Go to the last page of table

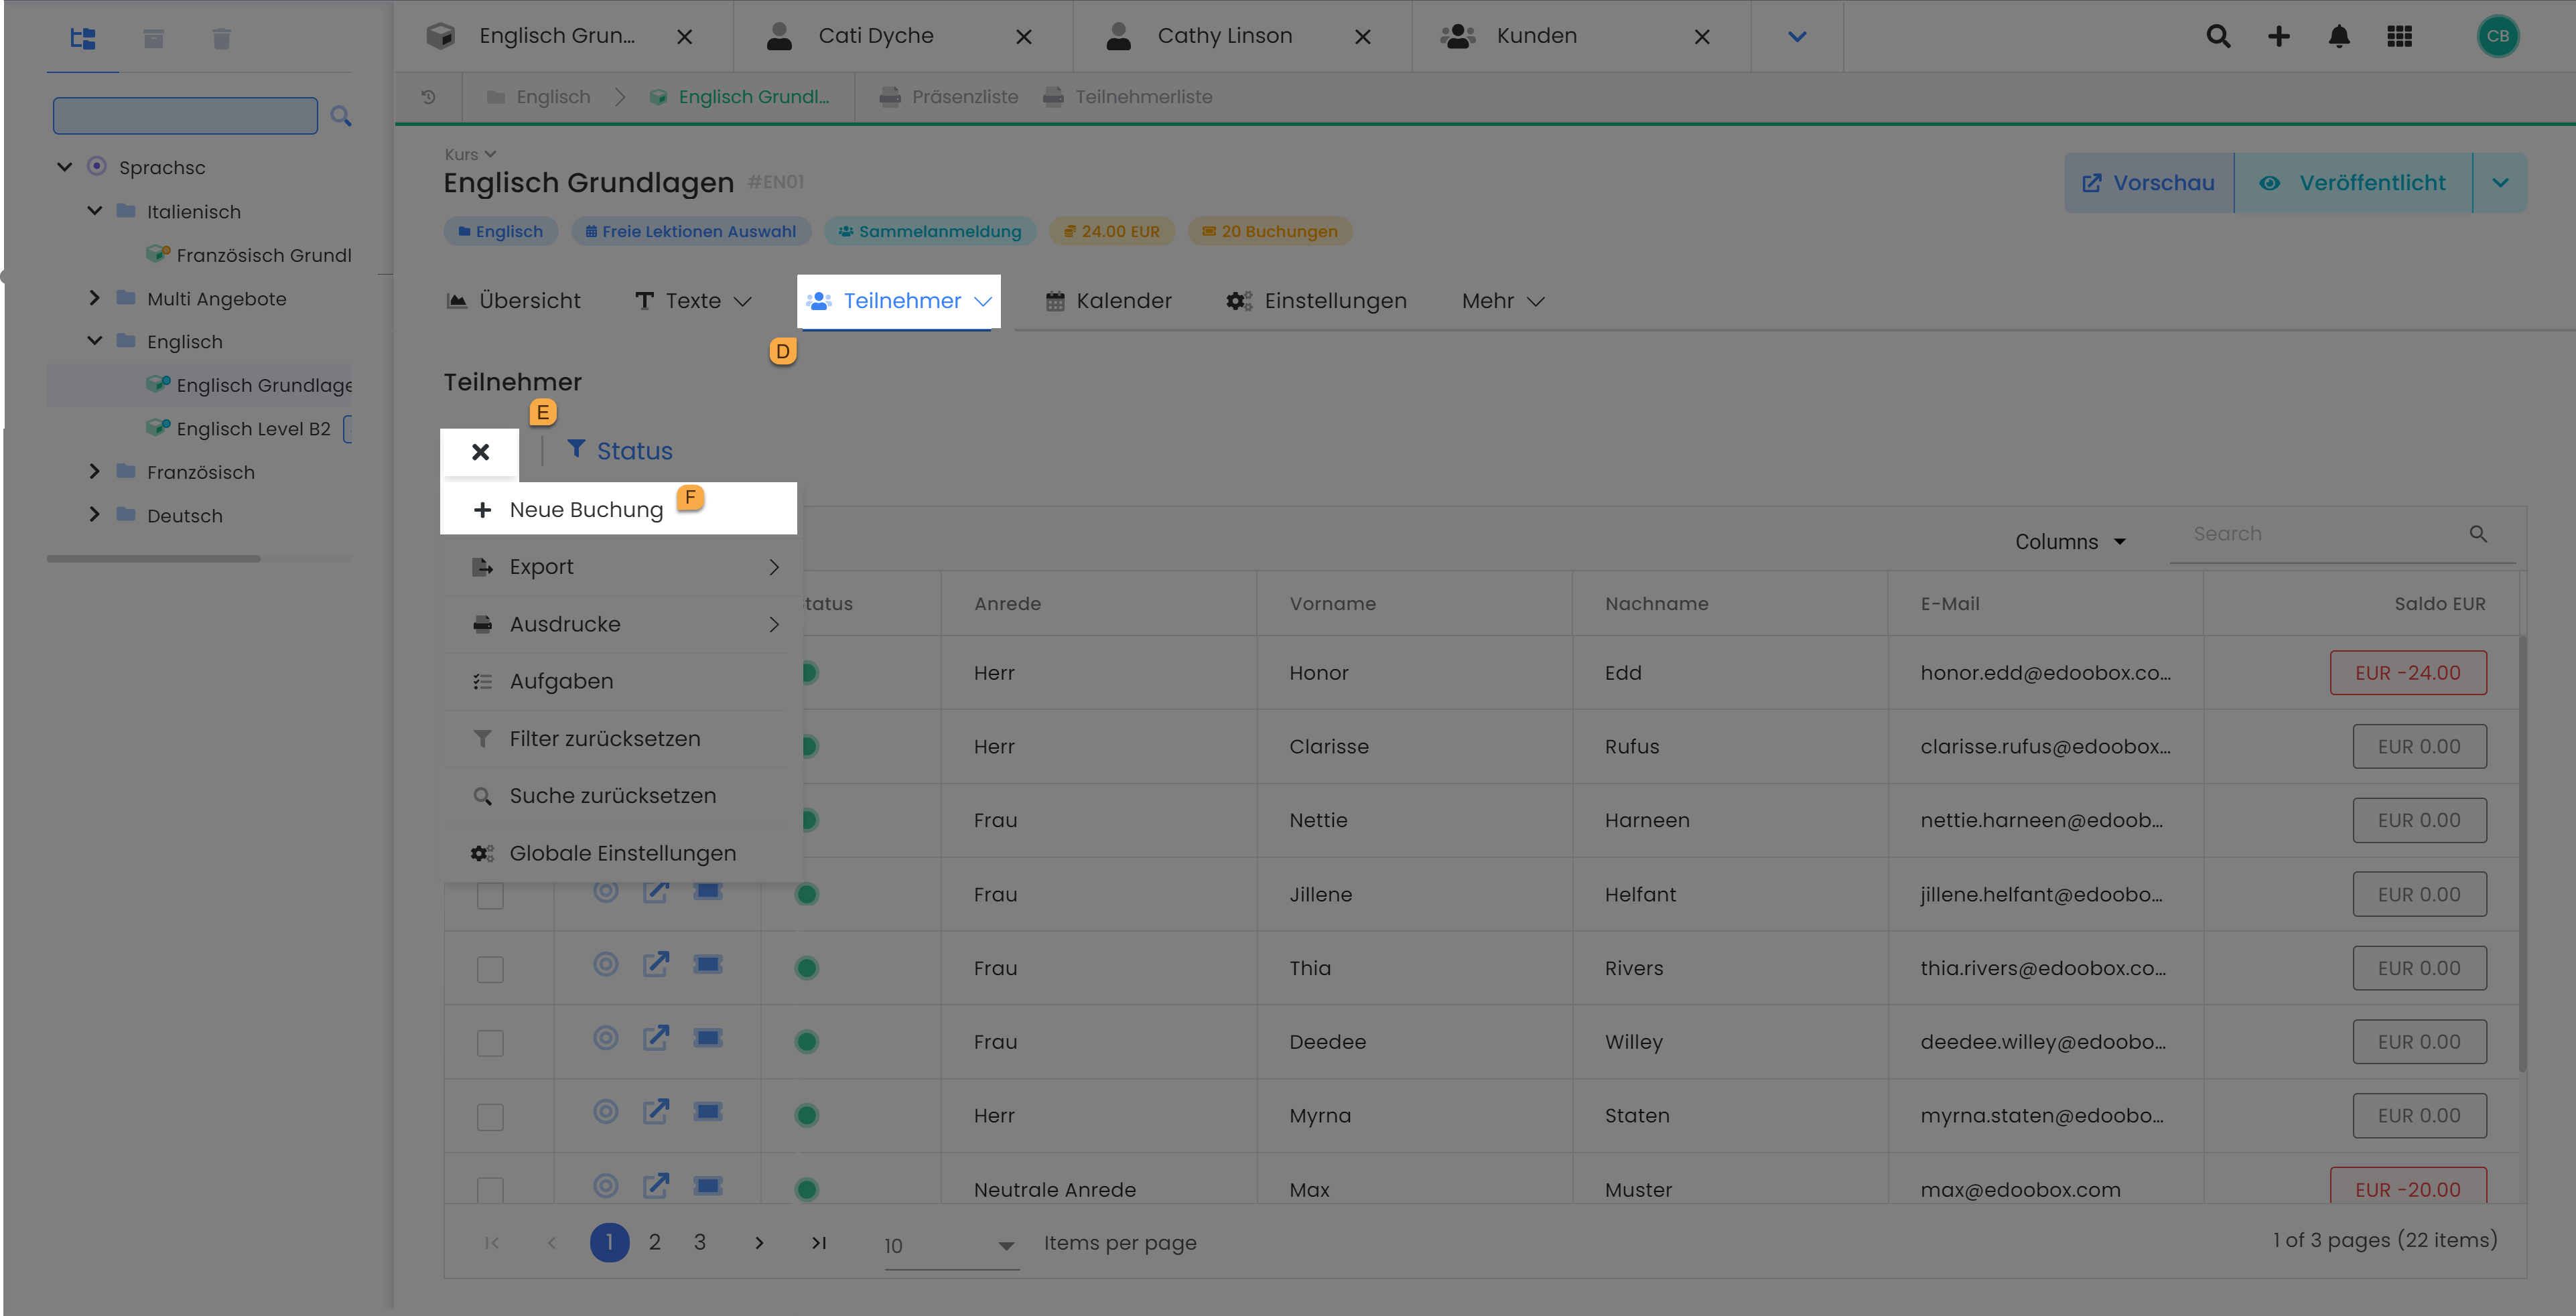tap(819, 1243)
